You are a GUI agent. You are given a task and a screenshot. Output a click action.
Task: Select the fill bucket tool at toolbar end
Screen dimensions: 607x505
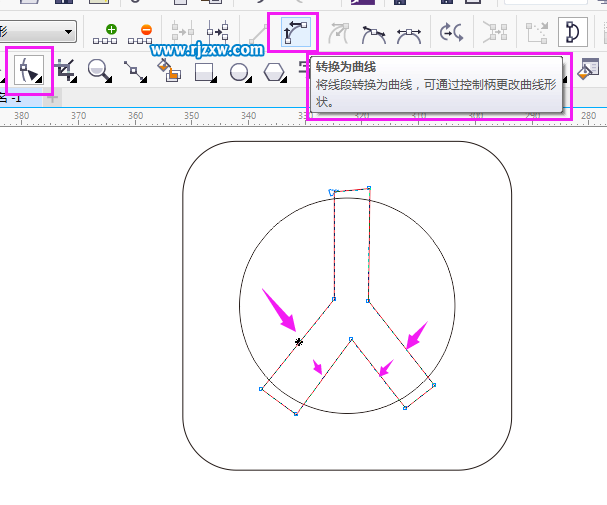(x=588, y=69)
